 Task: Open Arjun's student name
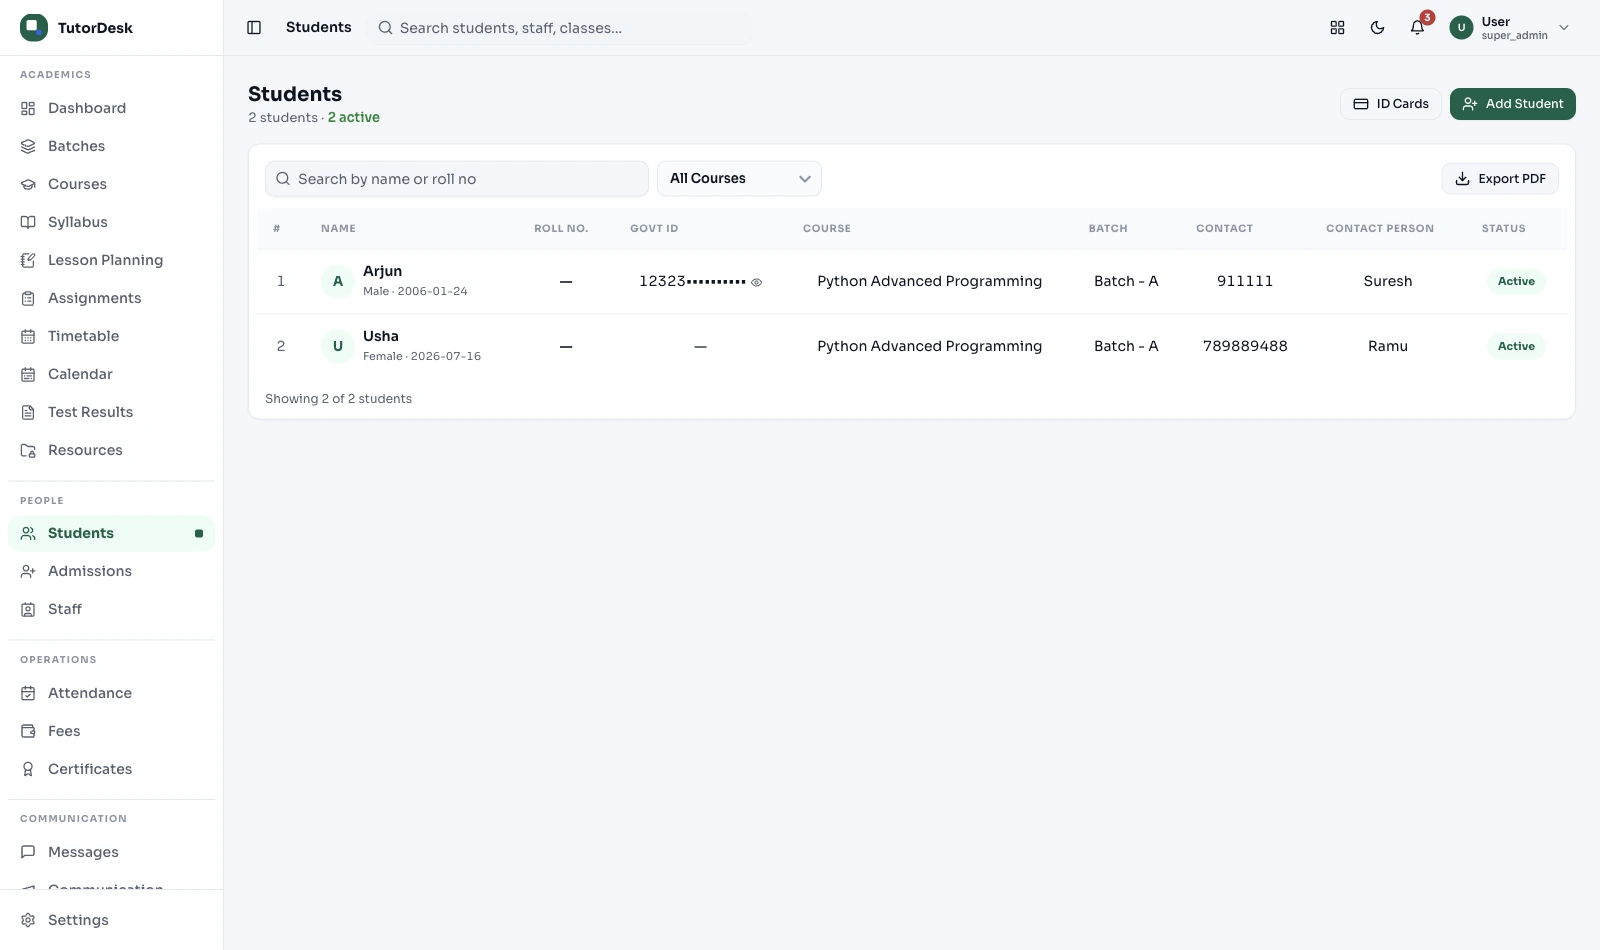click(382, 271)
